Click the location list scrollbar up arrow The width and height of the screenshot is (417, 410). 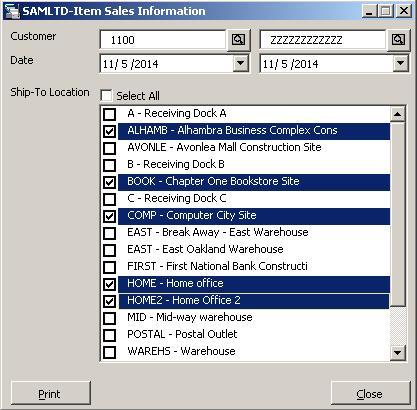click(x=397, y=114)
